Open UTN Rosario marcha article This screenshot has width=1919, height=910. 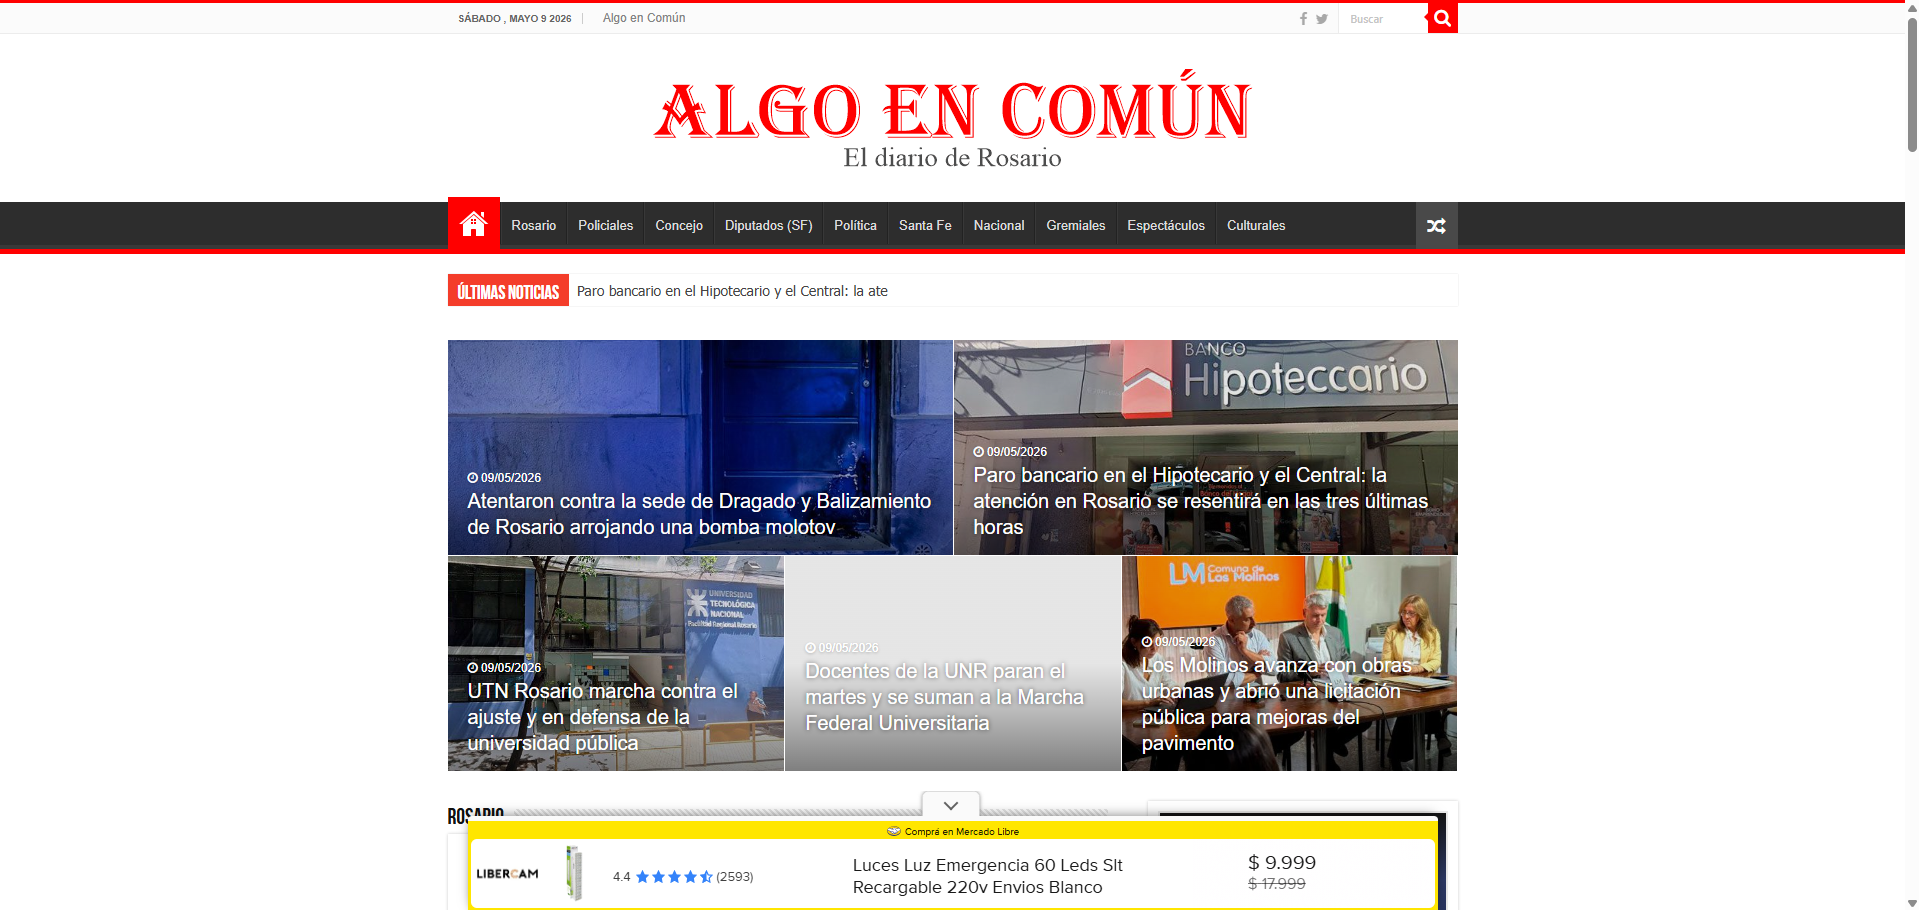point(603,717)
